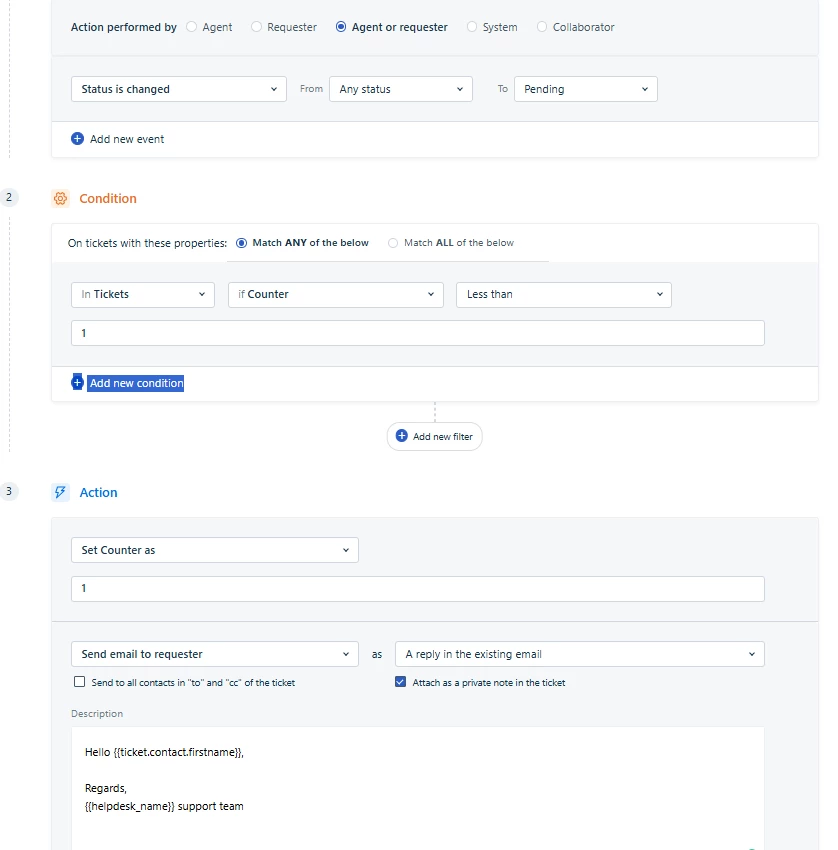The width and height of the screenshot is (838, 850).
Task: Click the Condition gear icon
Action: click(x=61, y=198)
